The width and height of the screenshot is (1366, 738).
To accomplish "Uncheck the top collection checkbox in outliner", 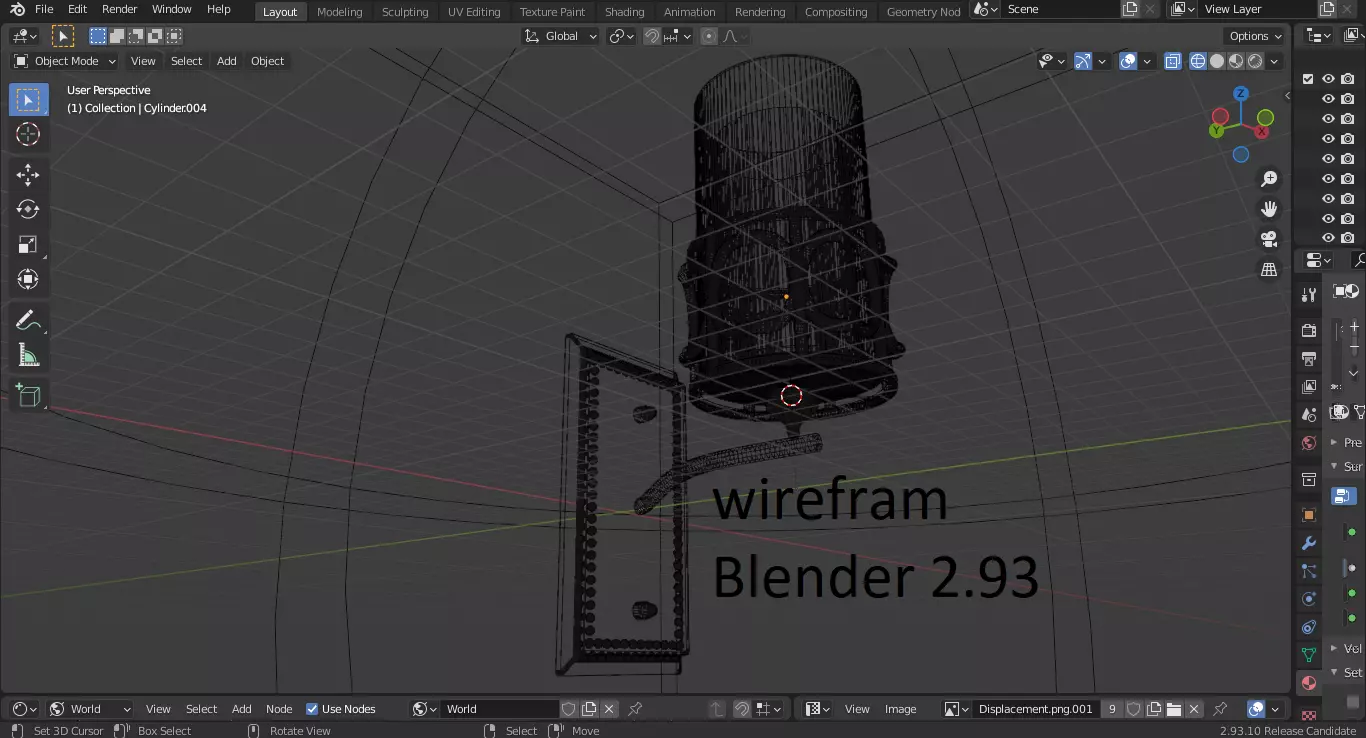I will [1308, 78].
